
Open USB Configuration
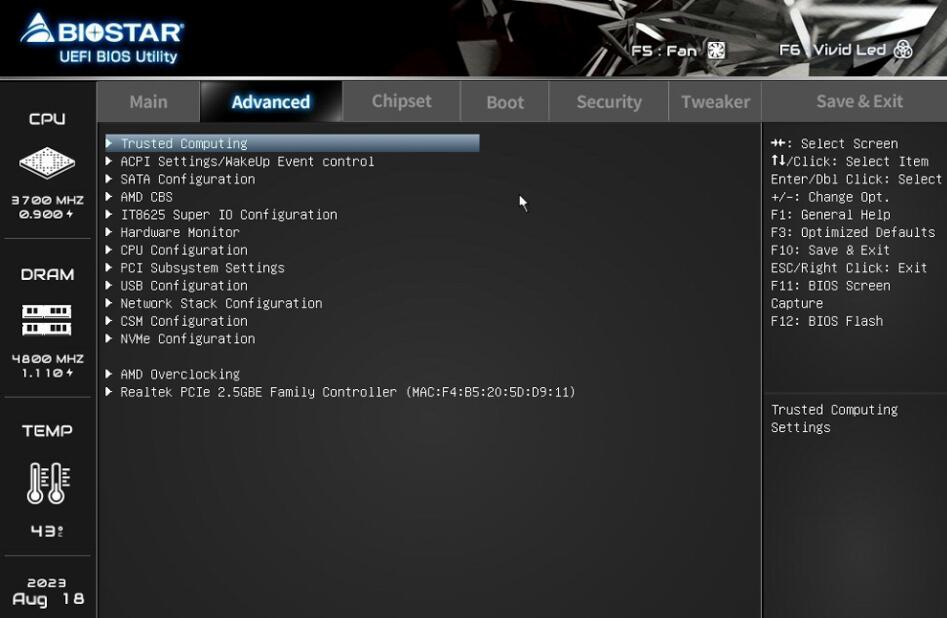(184, 285)
